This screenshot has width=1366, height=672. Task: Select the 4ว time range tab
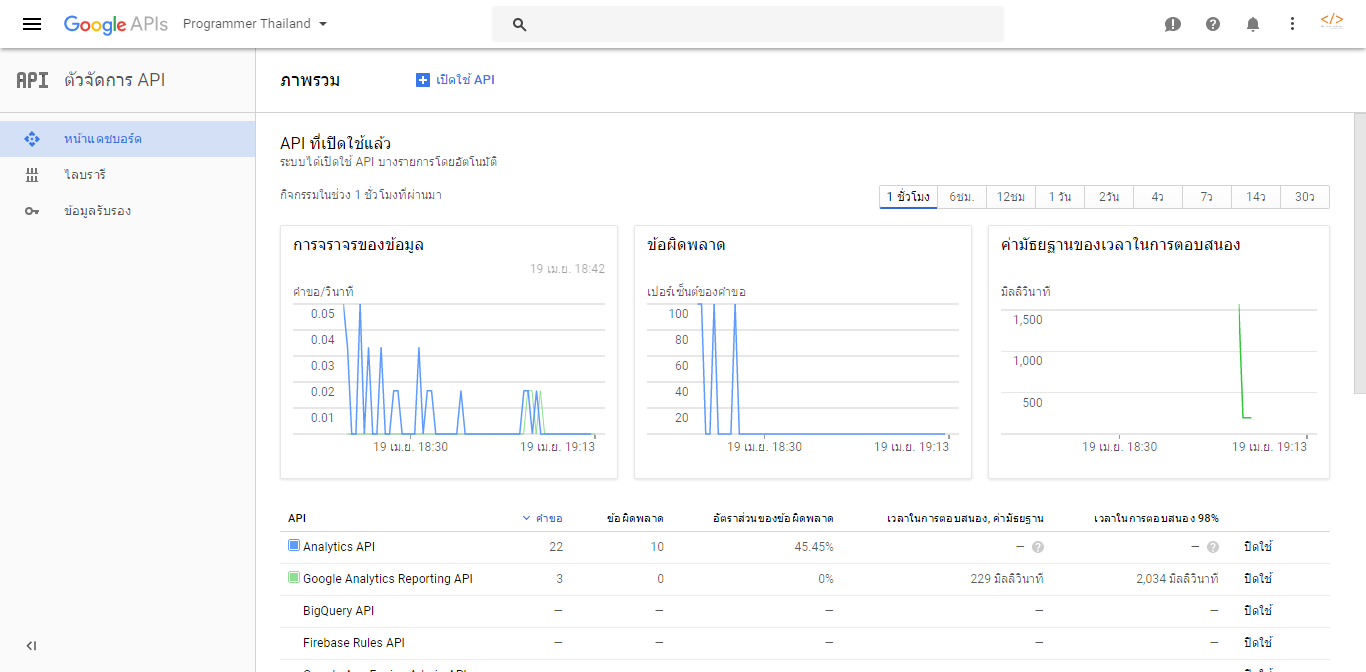[x=1158, y=197]
